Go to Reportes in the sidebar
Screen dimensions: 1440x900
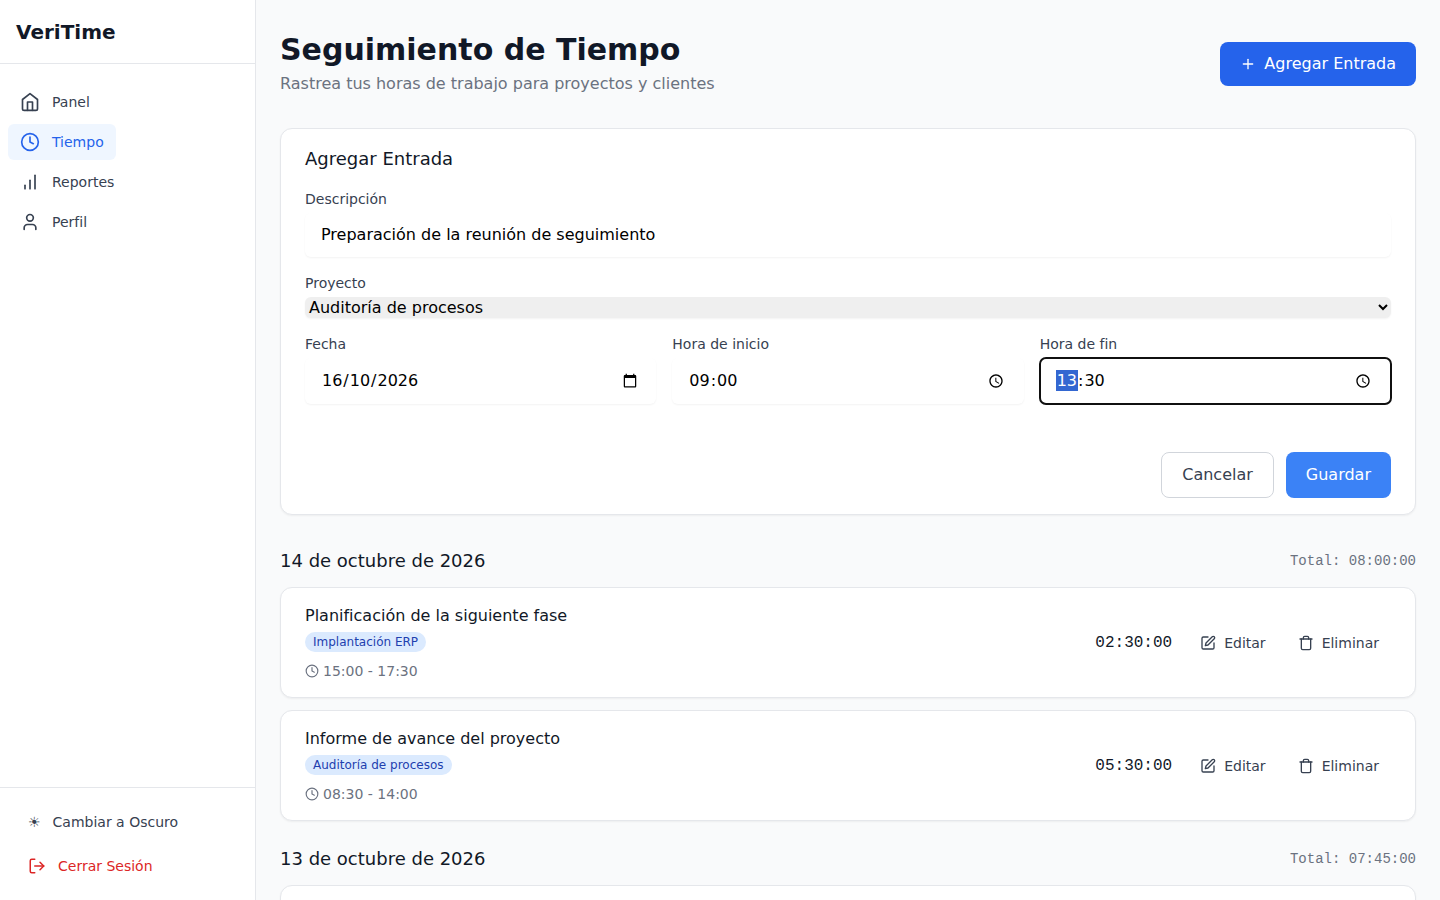tap(68, 182)
